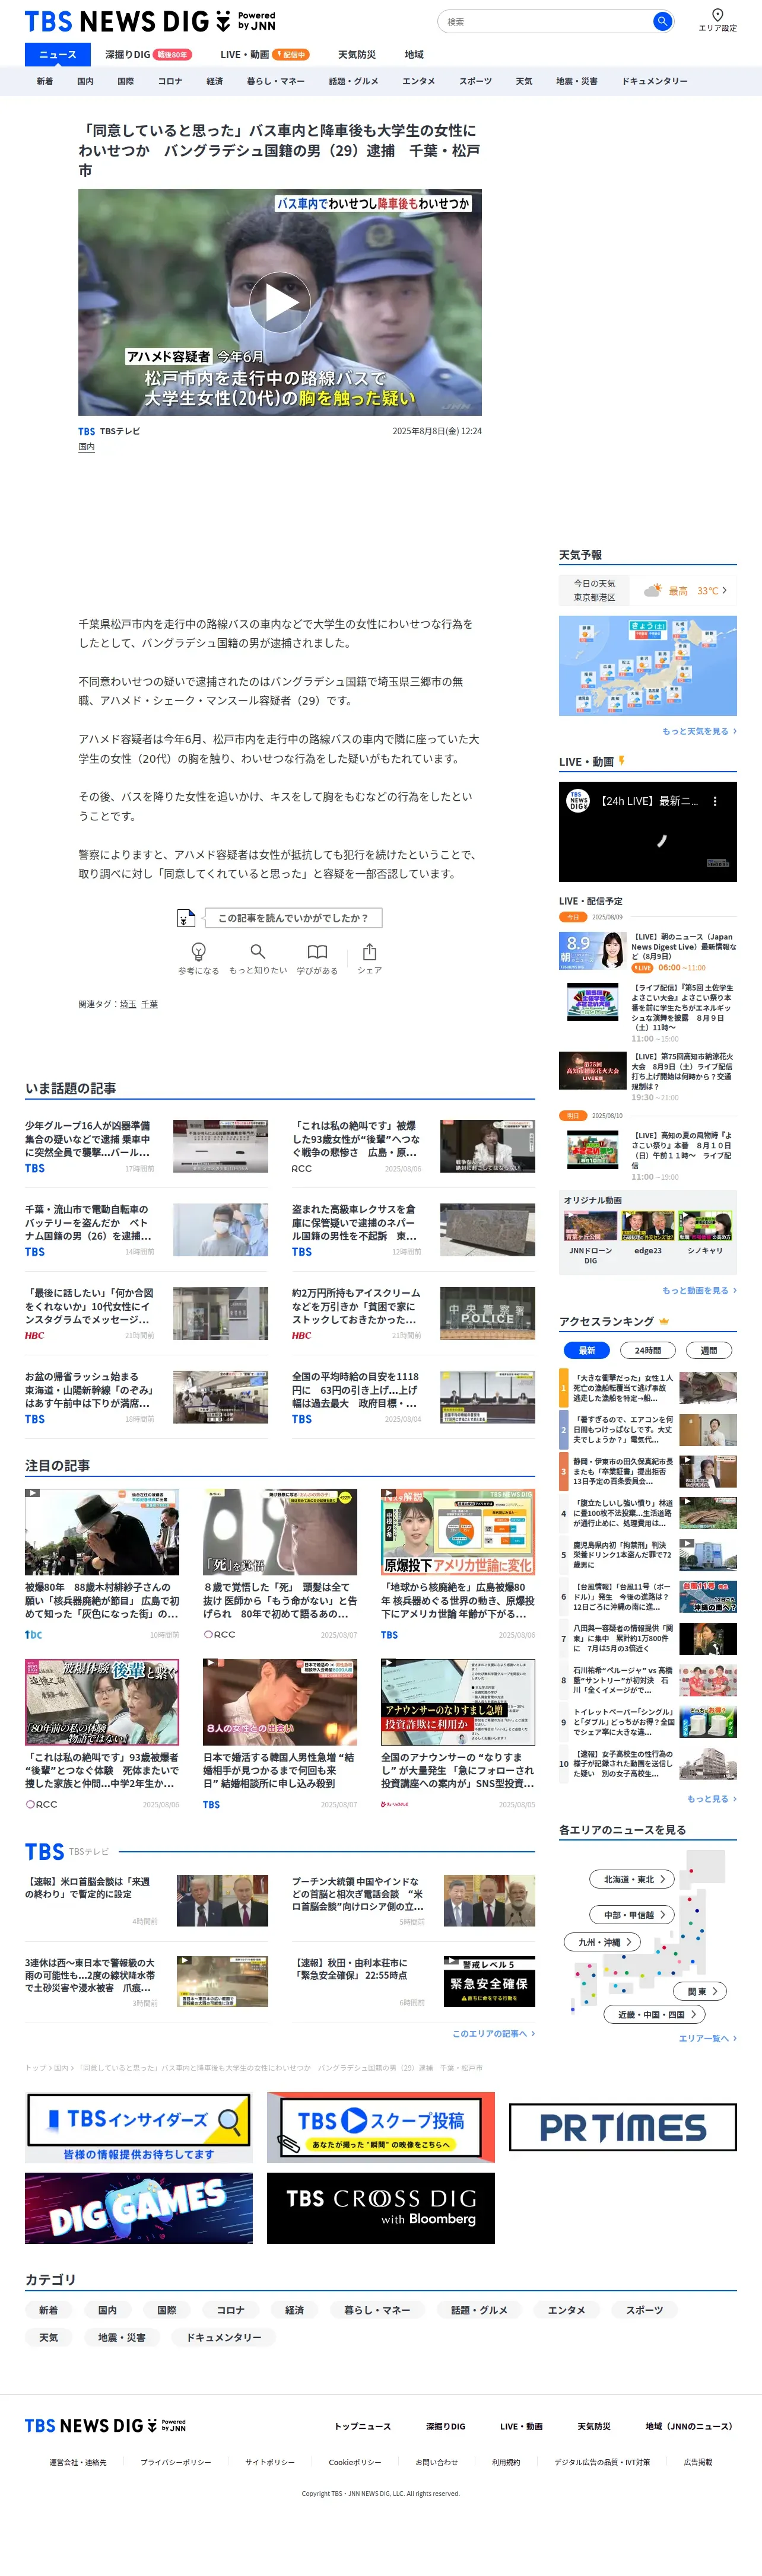Open the お問い合わせ footer link
762x2576 pixels.
point(436,2462)
